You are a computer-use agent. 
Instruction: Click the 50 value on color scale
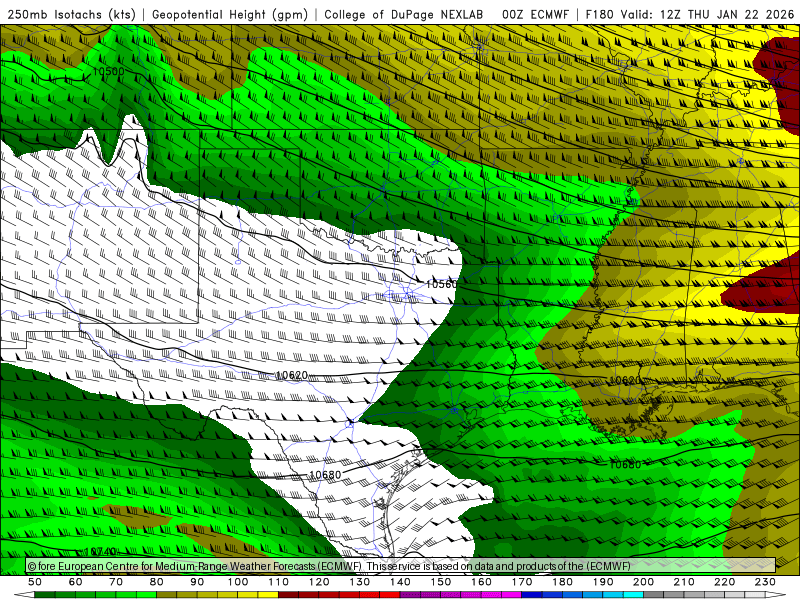point(35,582)
